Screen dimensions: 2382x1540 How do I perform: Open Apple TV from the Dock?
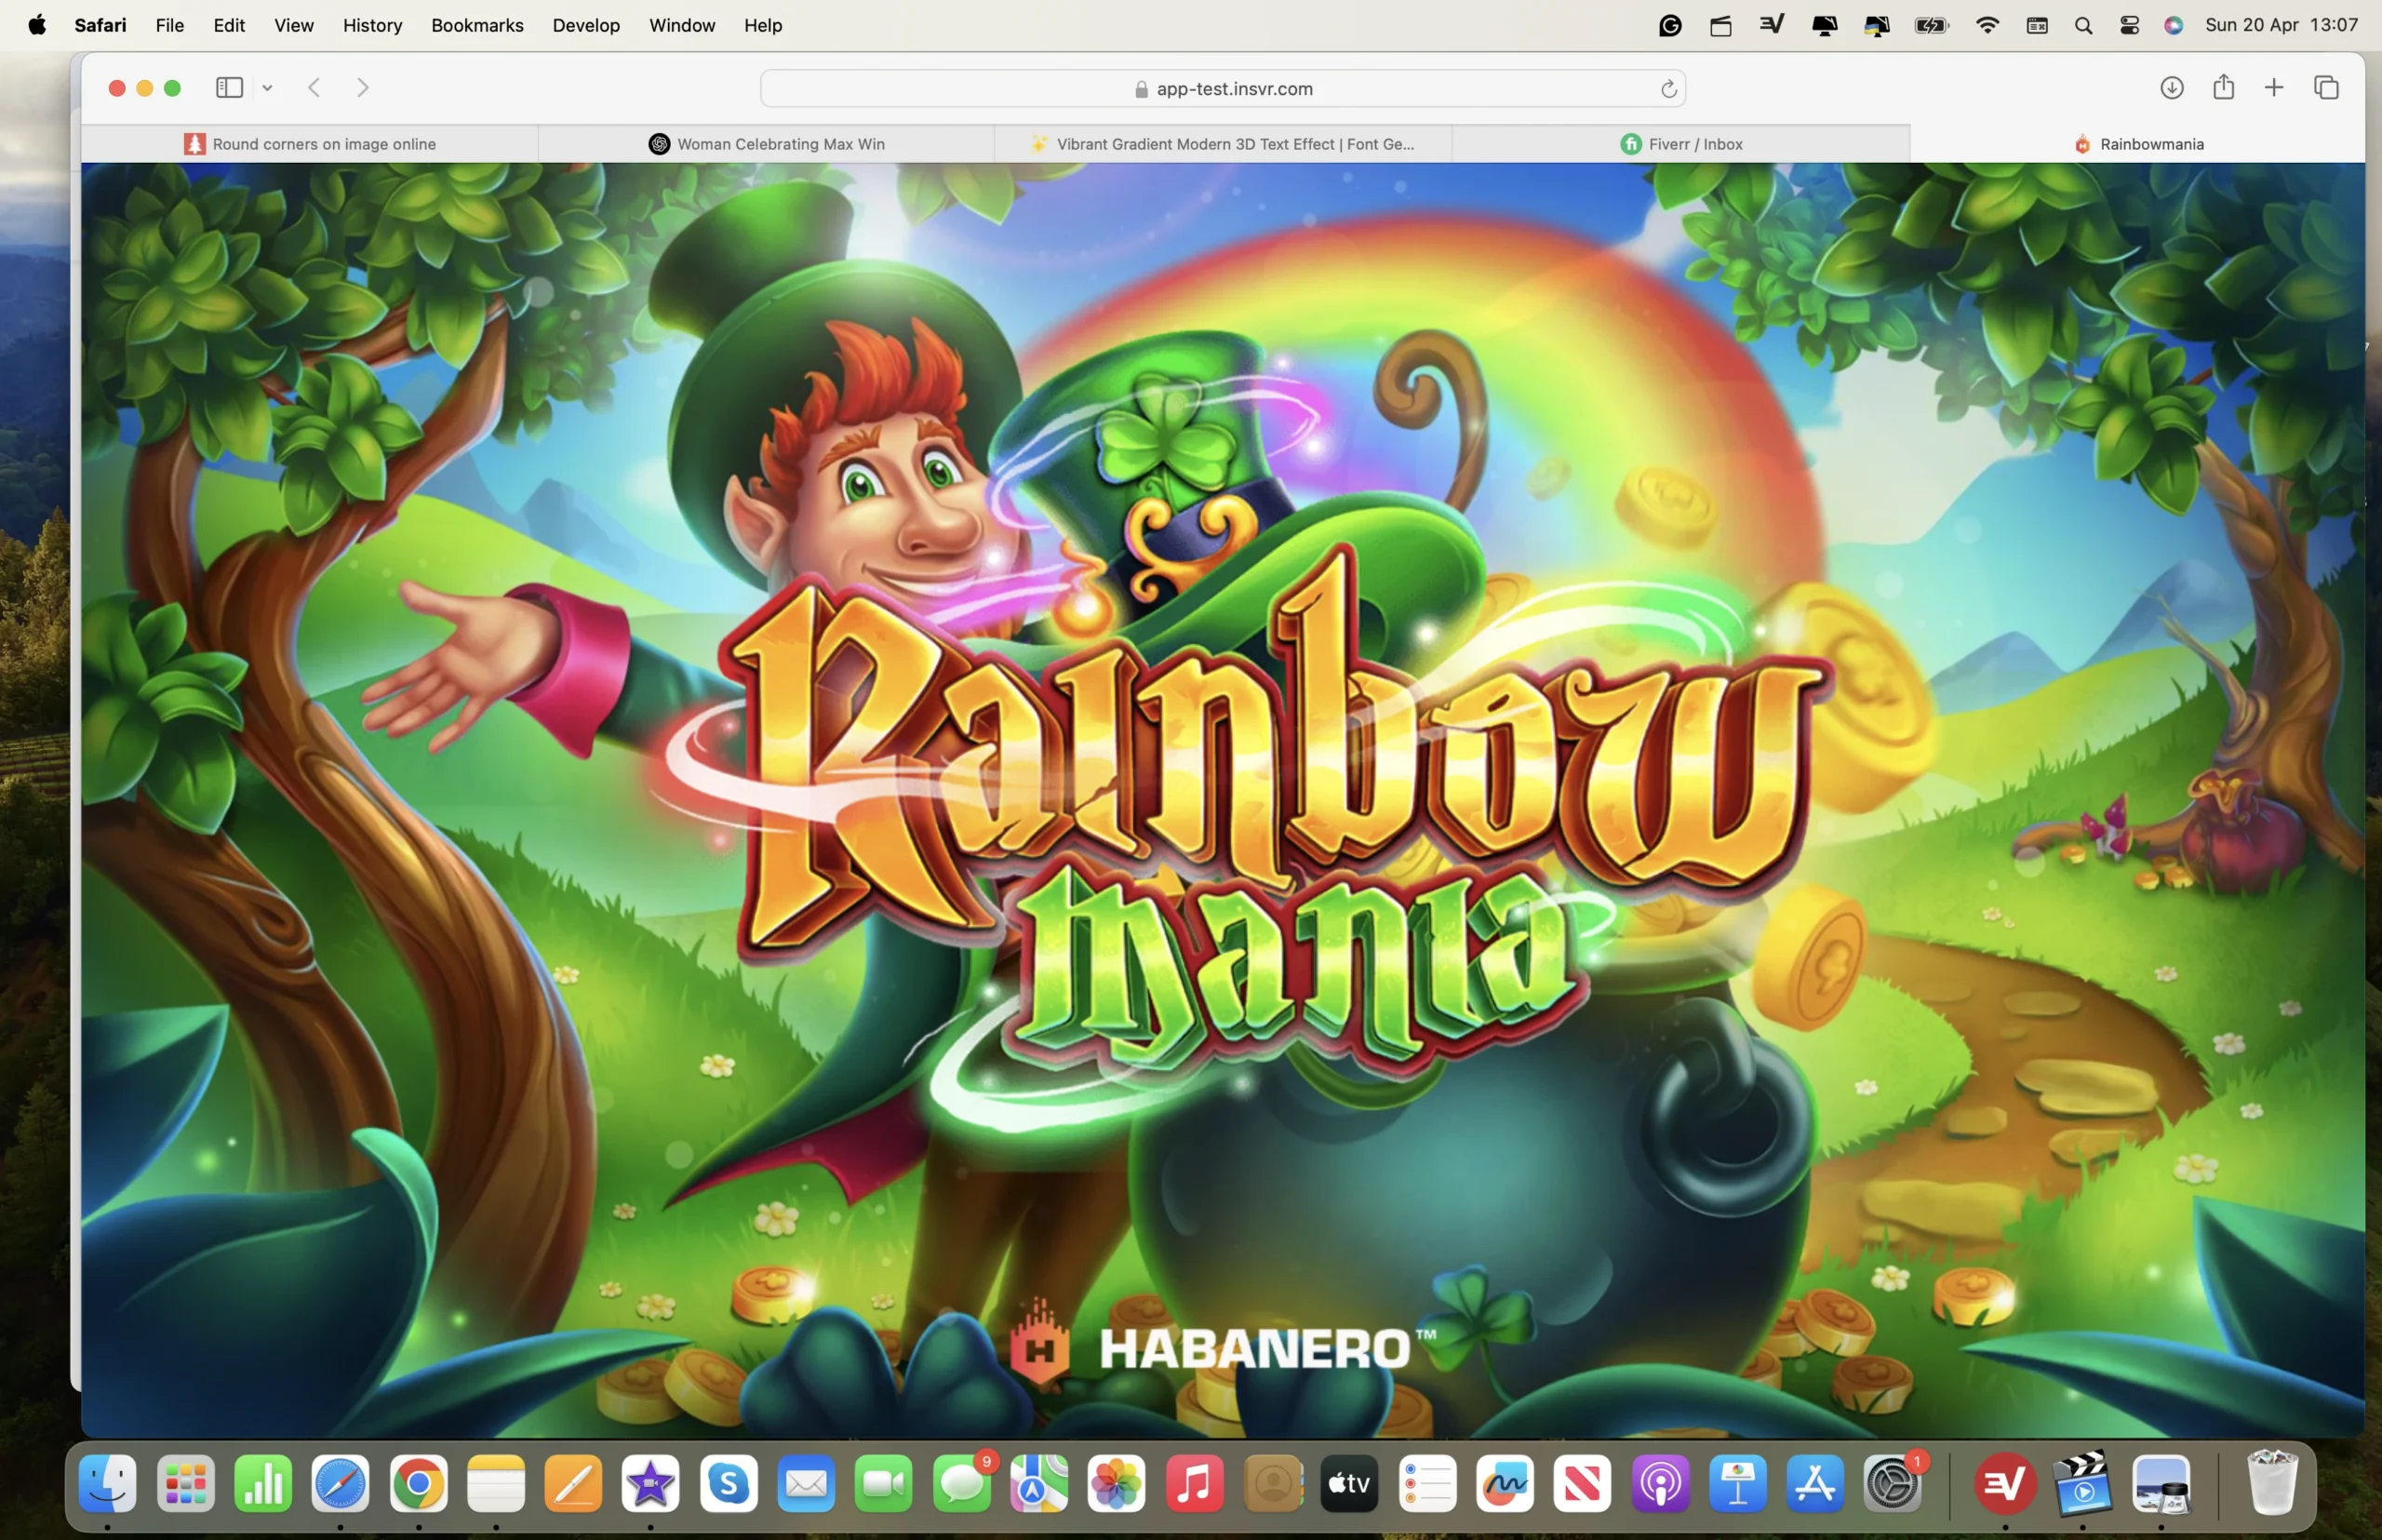point(1350,1484)
